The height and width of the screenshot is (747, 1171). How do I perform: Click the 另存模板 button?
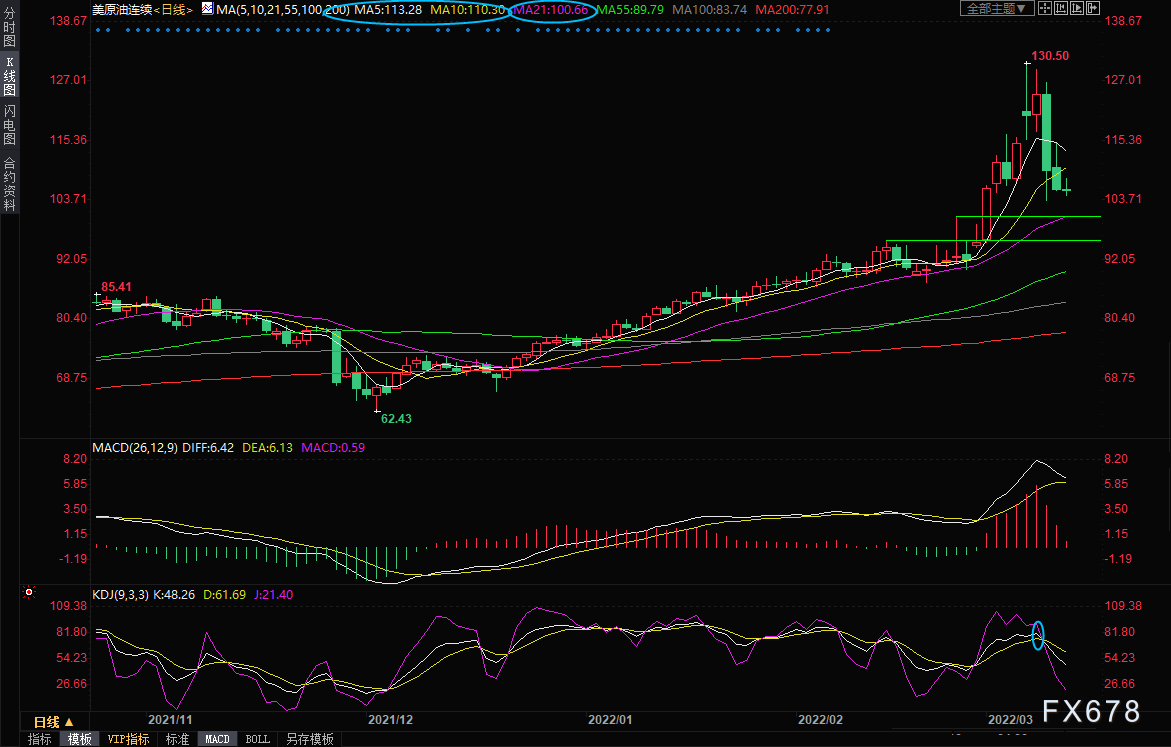point(309,739)
